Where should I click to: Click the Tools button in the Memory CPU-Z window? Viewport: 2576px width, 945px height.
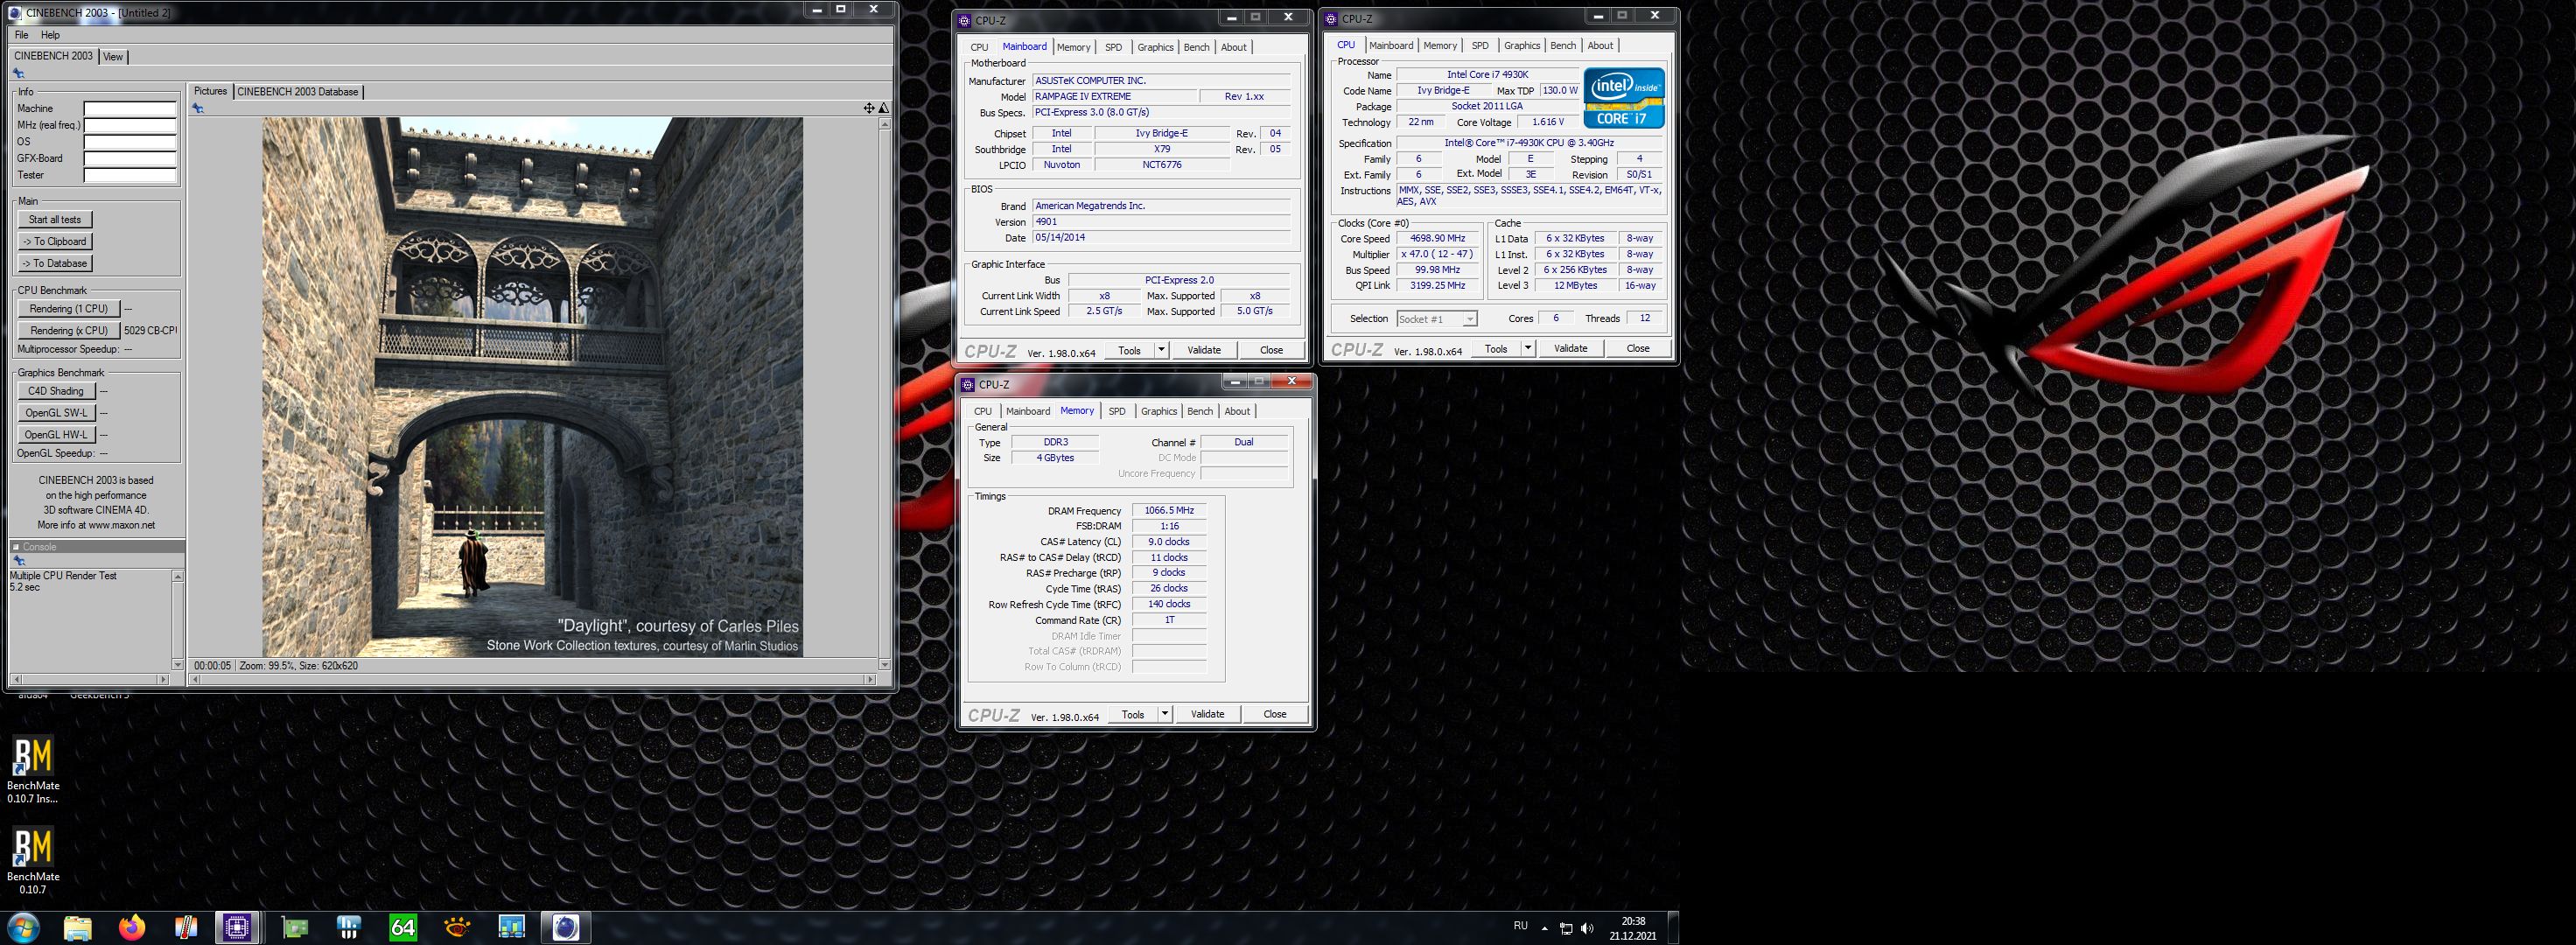1133,714
